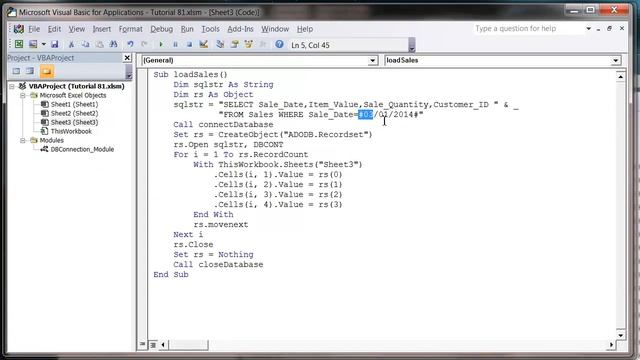640x360 pixels.
Task: Click the Insert UserForm toolbar icon
Action: (33, 44)
